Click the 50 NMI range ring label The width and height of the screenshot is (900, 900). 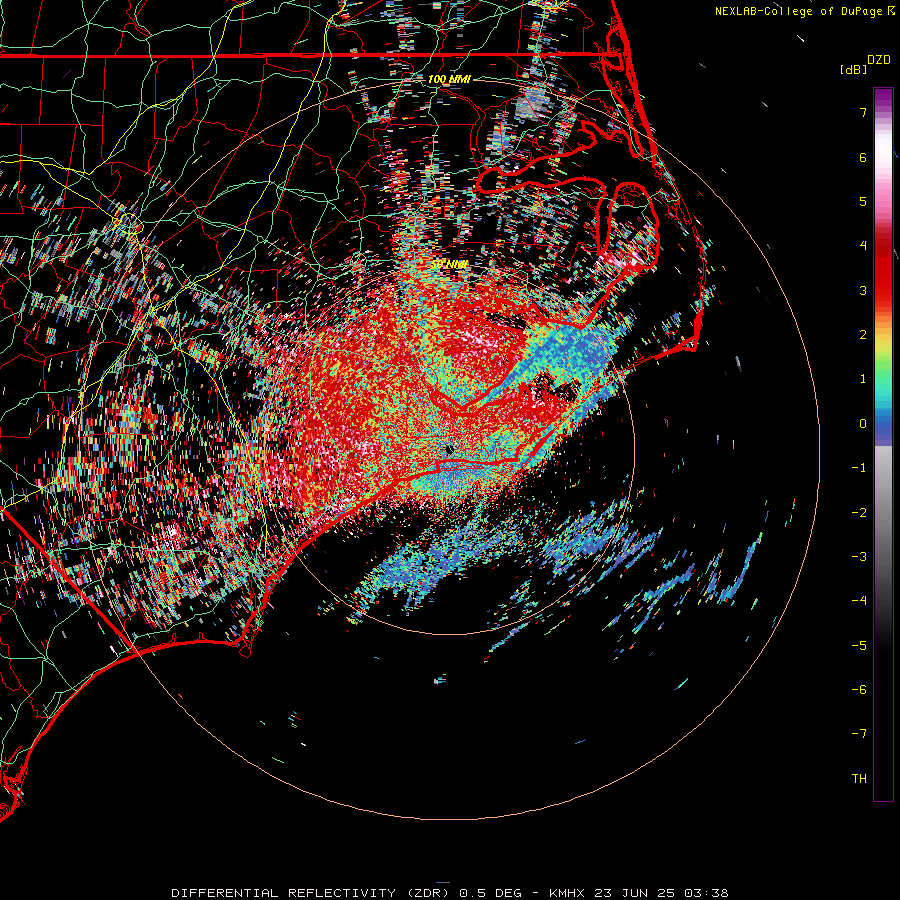[450, 265]
